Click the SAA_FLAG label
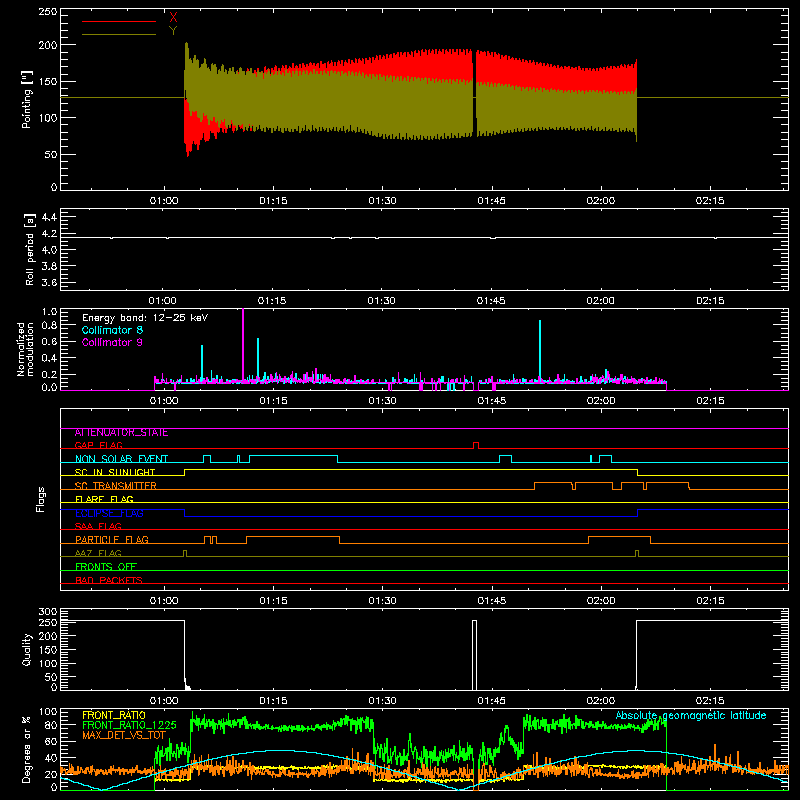 coord(98,526)
